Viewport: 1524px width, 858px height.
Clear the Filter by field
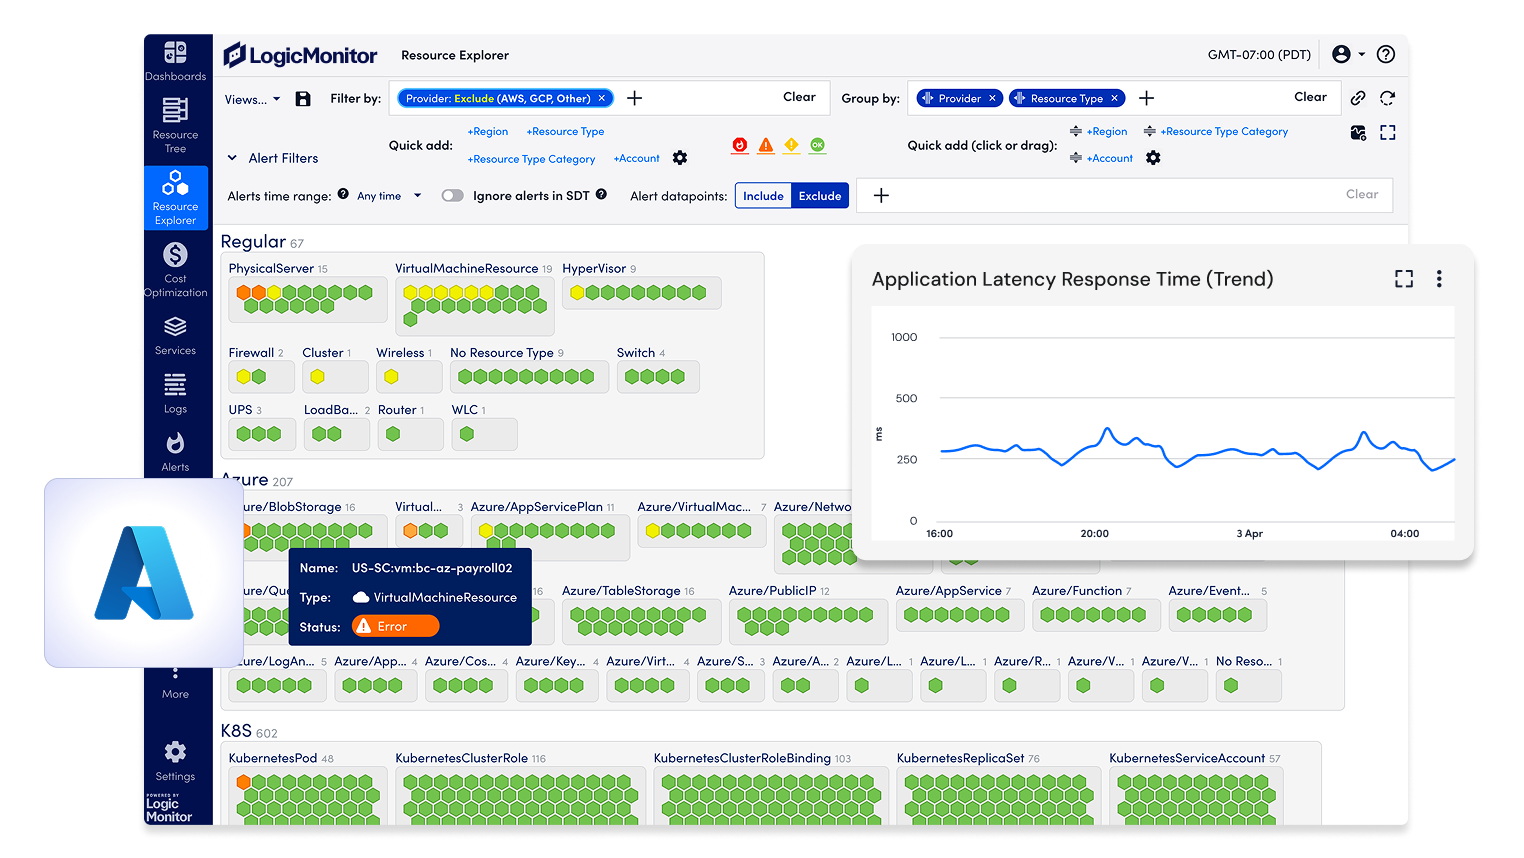coord(799,97)
